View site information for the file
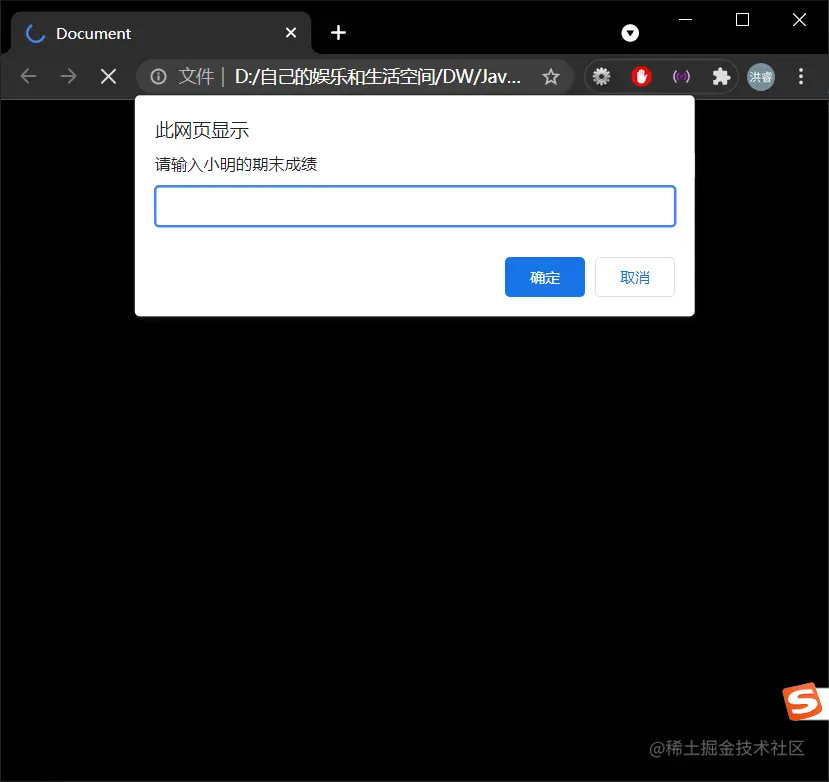 158,77
